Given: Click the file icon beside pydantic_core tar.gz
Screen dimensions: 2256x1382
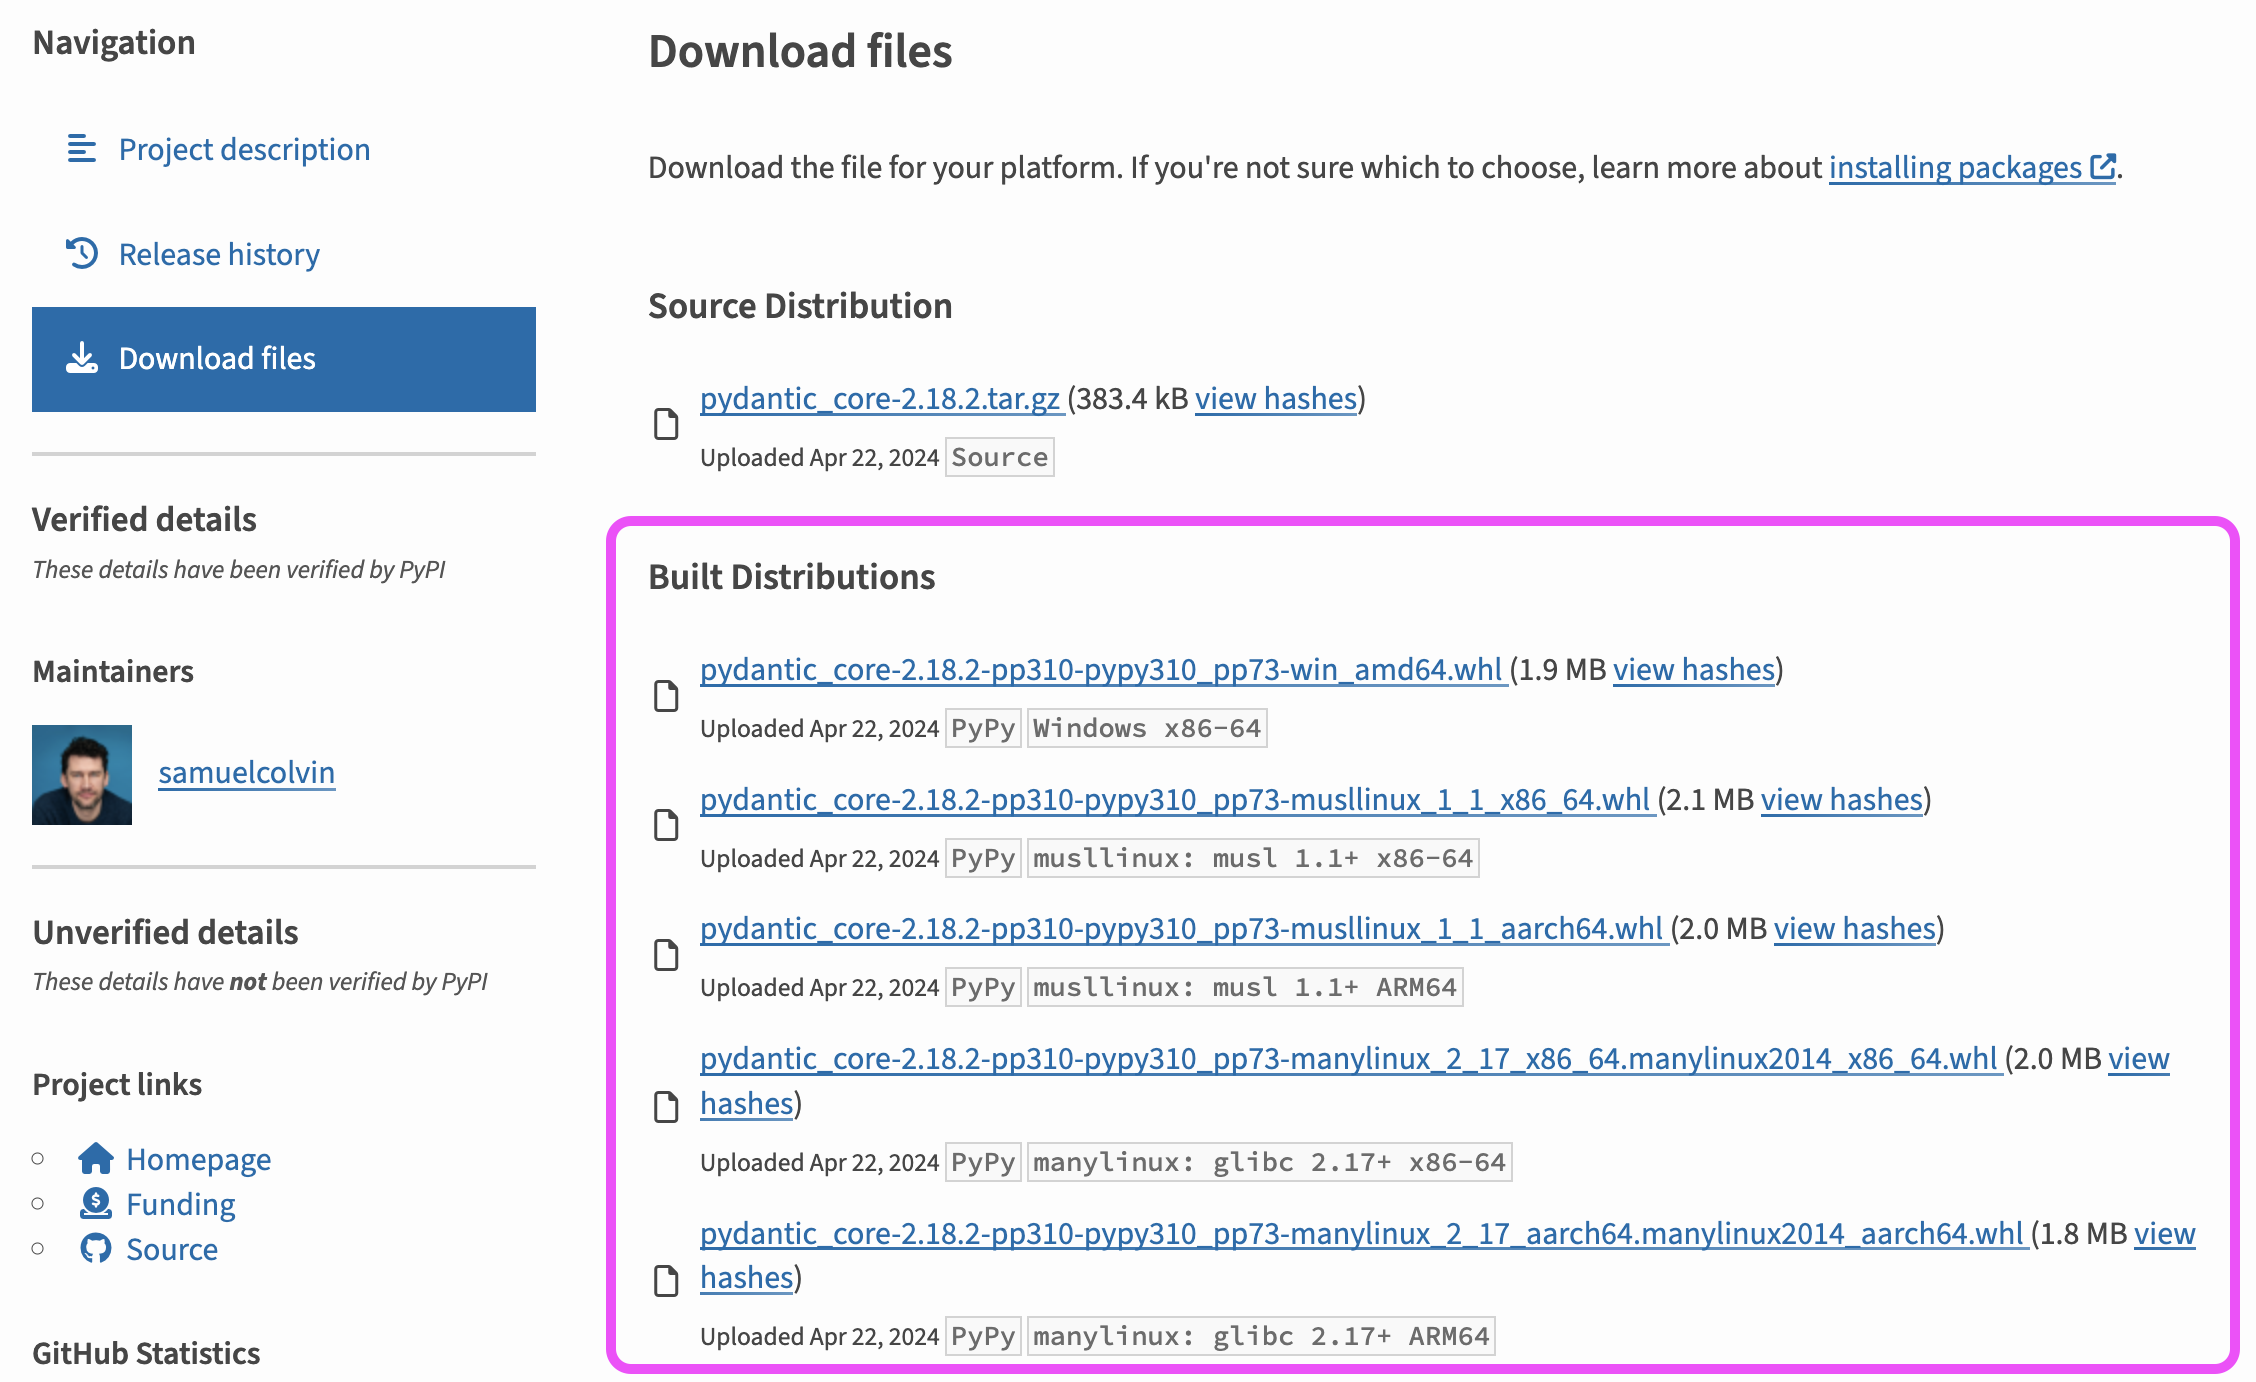Looking at the screenshot, I should tap(666, 424).
